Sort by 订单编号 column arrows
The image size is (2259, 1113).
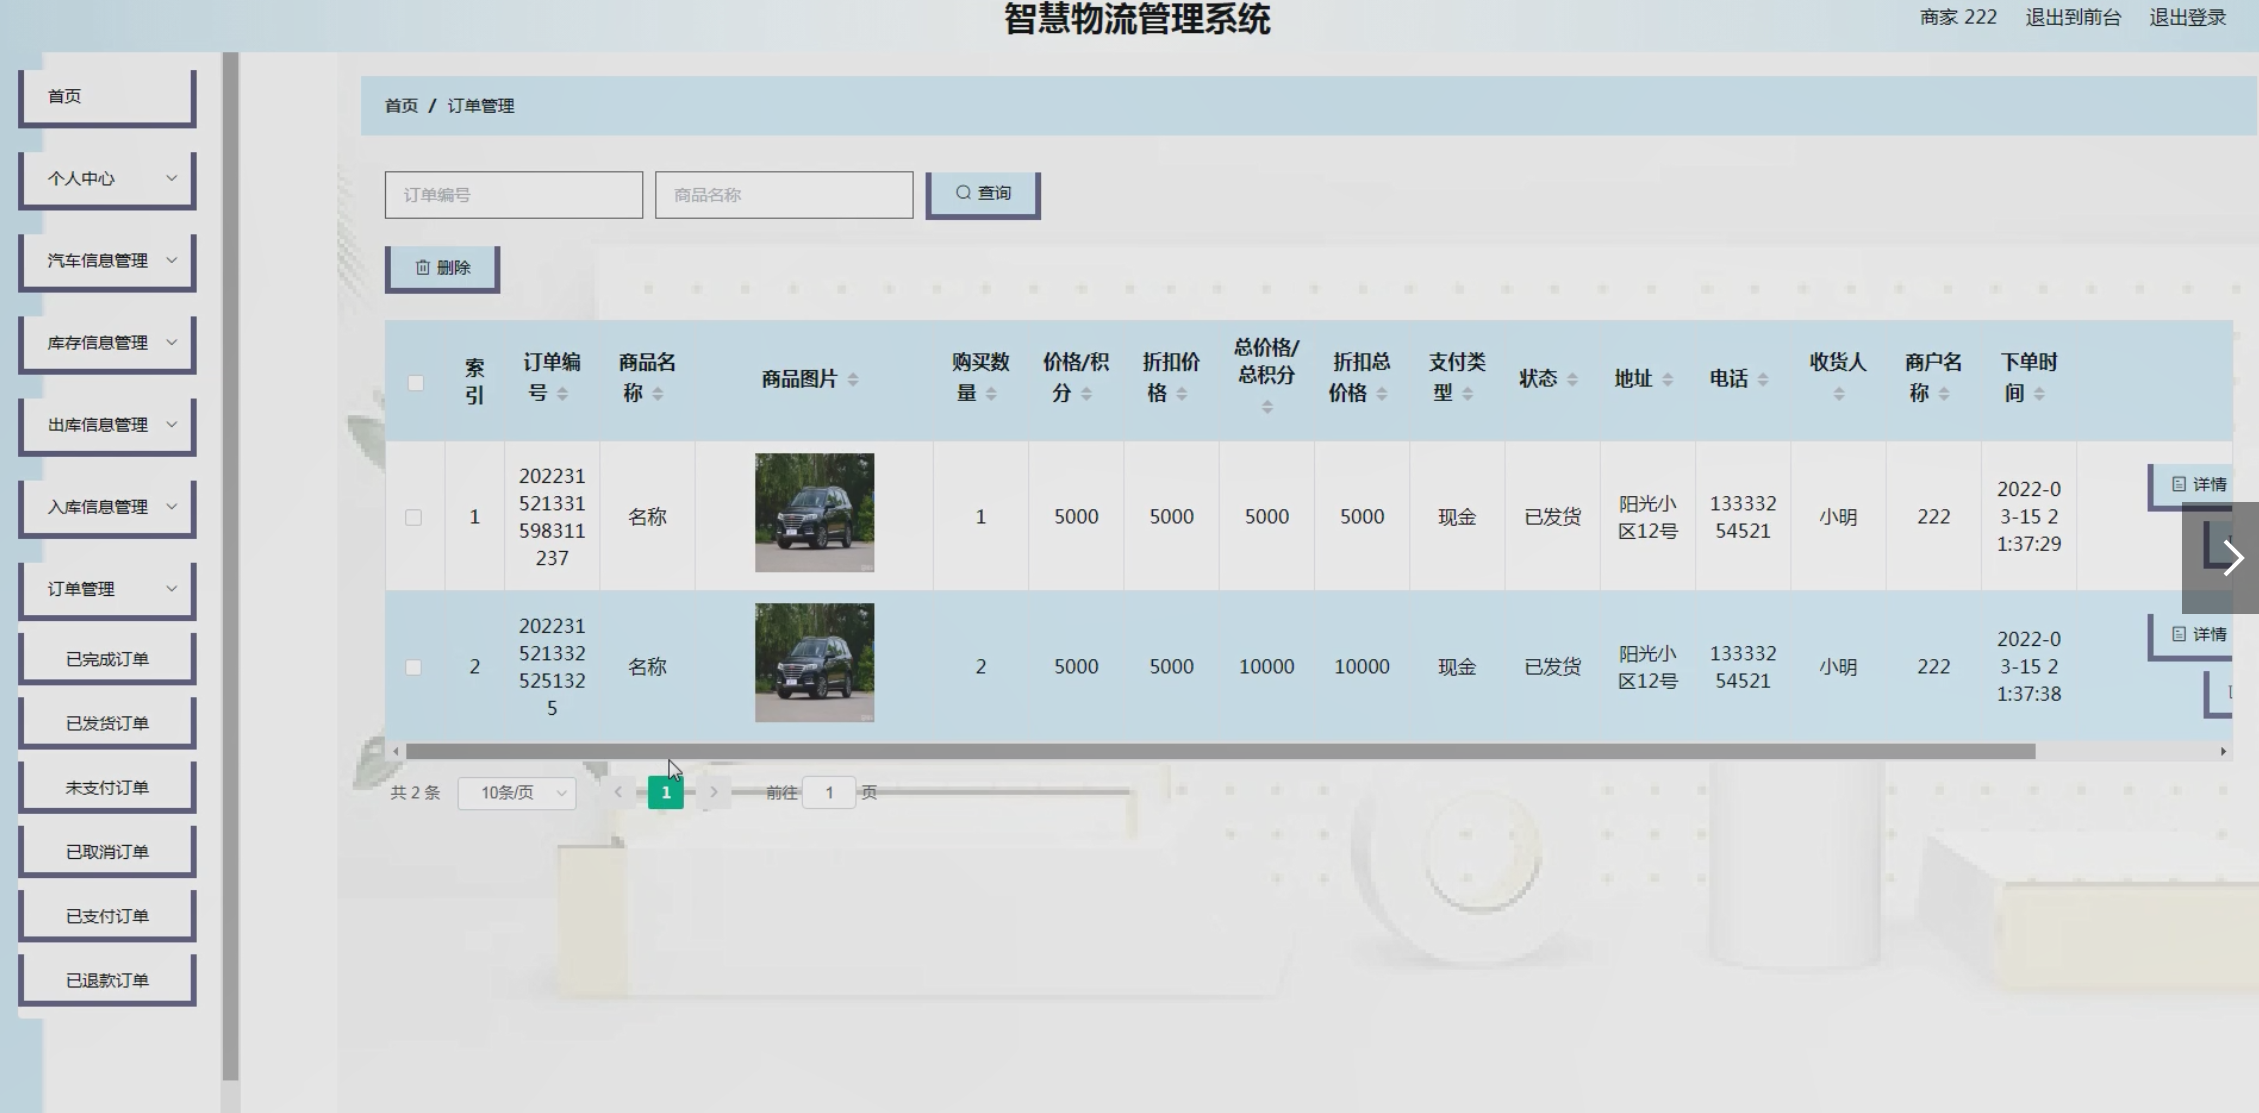[562, 394]
